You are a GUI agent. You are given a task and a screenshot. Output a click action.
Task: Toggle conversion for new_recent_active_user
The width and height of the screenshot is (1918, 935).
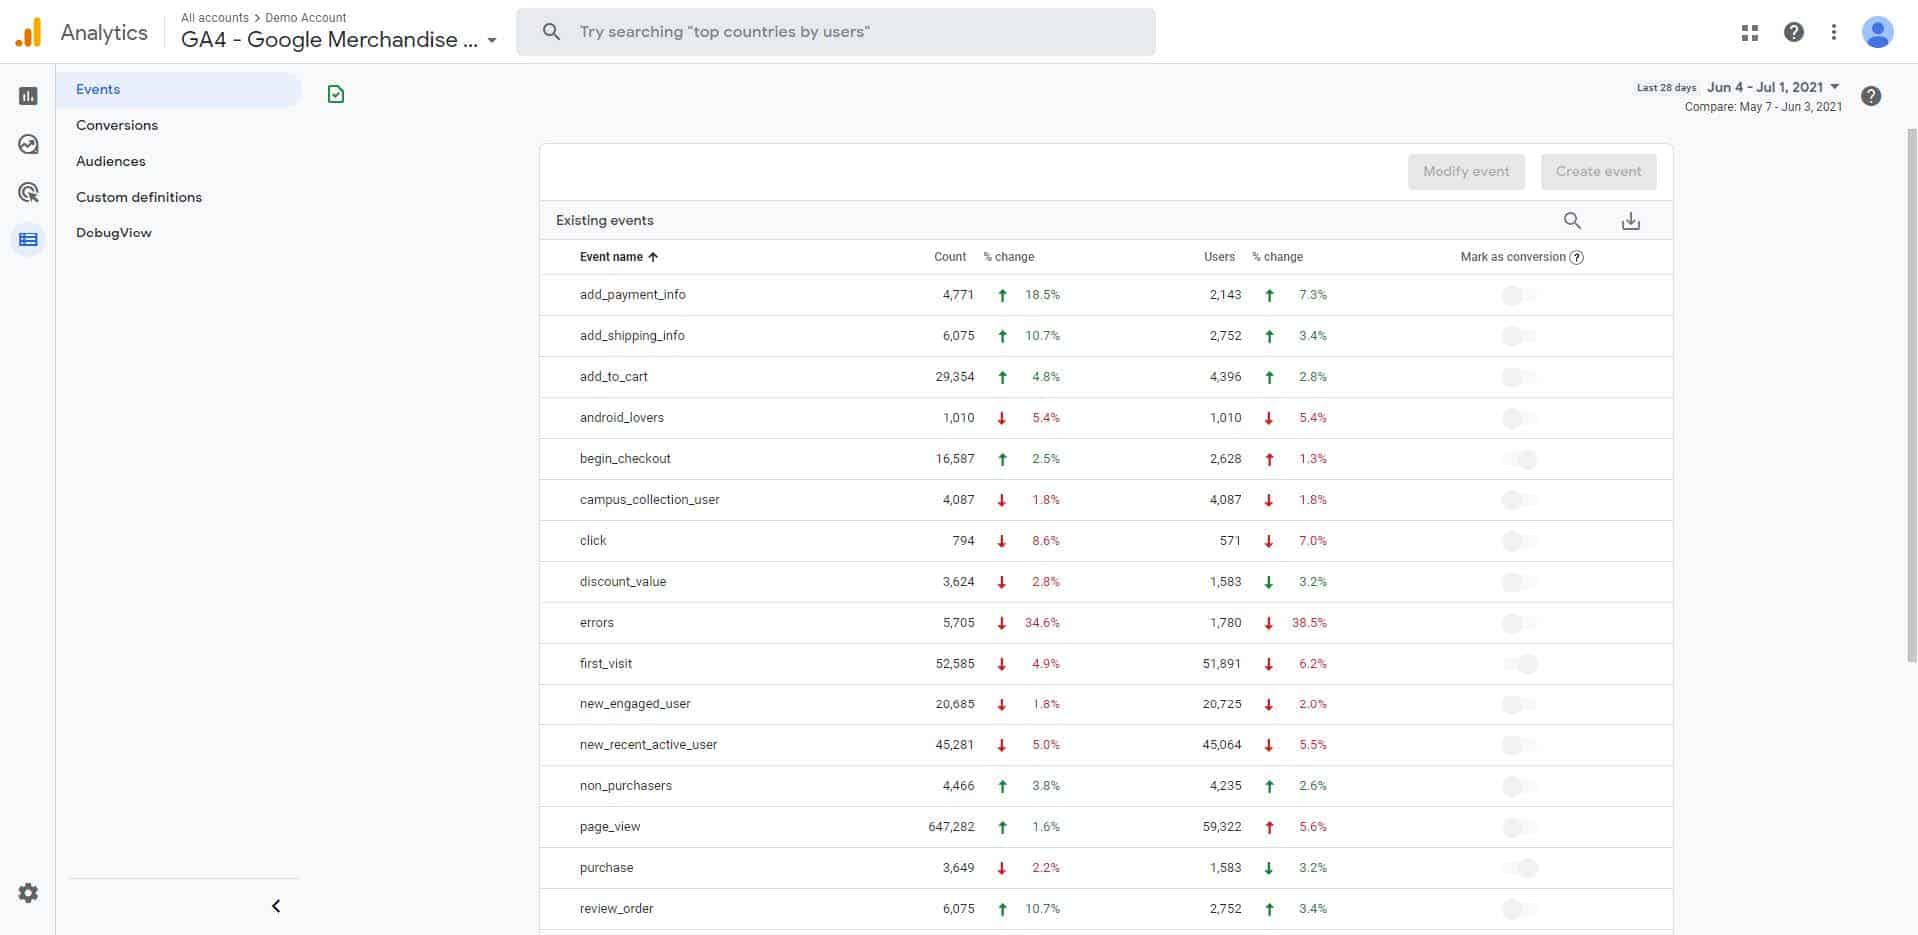(1519, 746)
